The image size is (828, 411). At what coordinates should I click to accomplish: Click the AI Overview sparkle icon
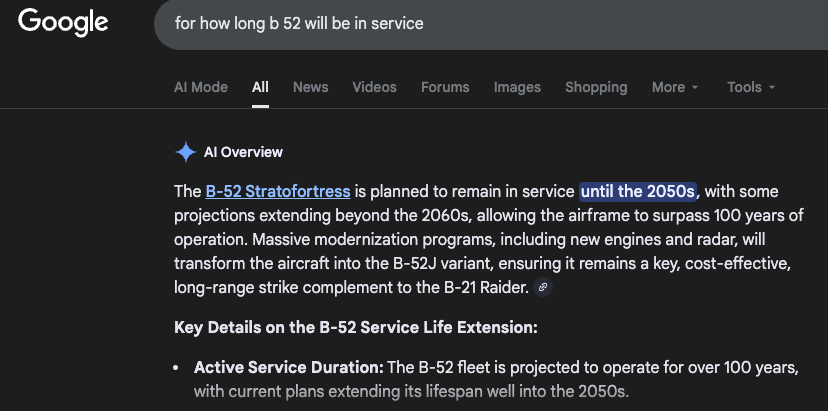click(185, 152)
